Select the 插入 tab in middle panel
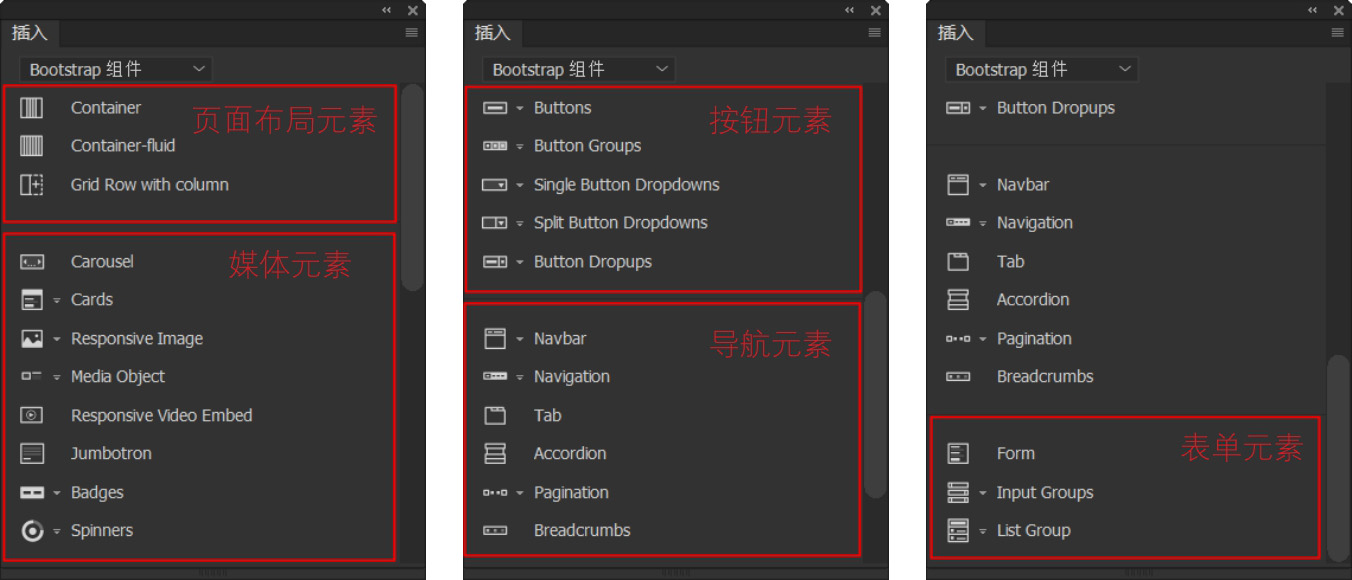This screenshot has height=580, width=1352. pyautogui.click(x=493, y=33)
